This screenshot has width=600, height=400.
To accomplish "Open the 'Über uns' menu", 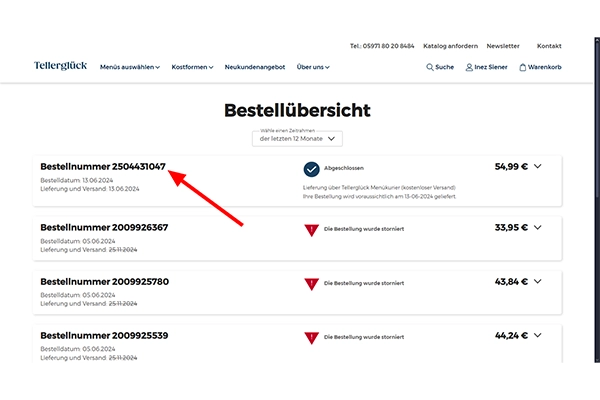I will pos(313,67).
